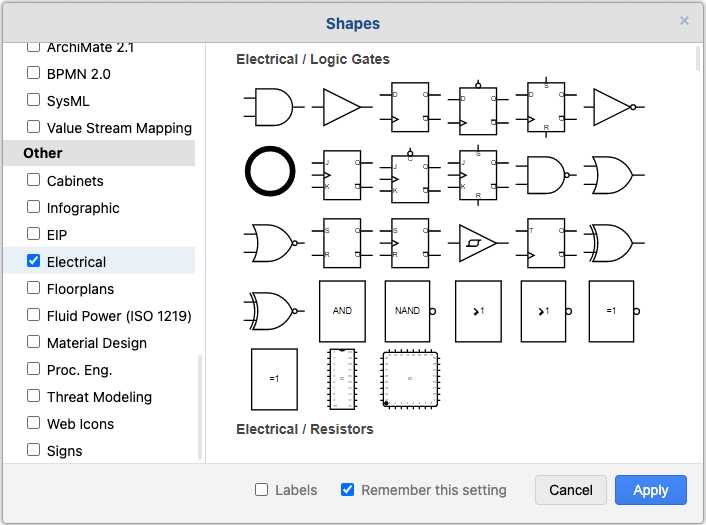Click the shape preview panel scrollbar
706x525 pixels.
698,59
